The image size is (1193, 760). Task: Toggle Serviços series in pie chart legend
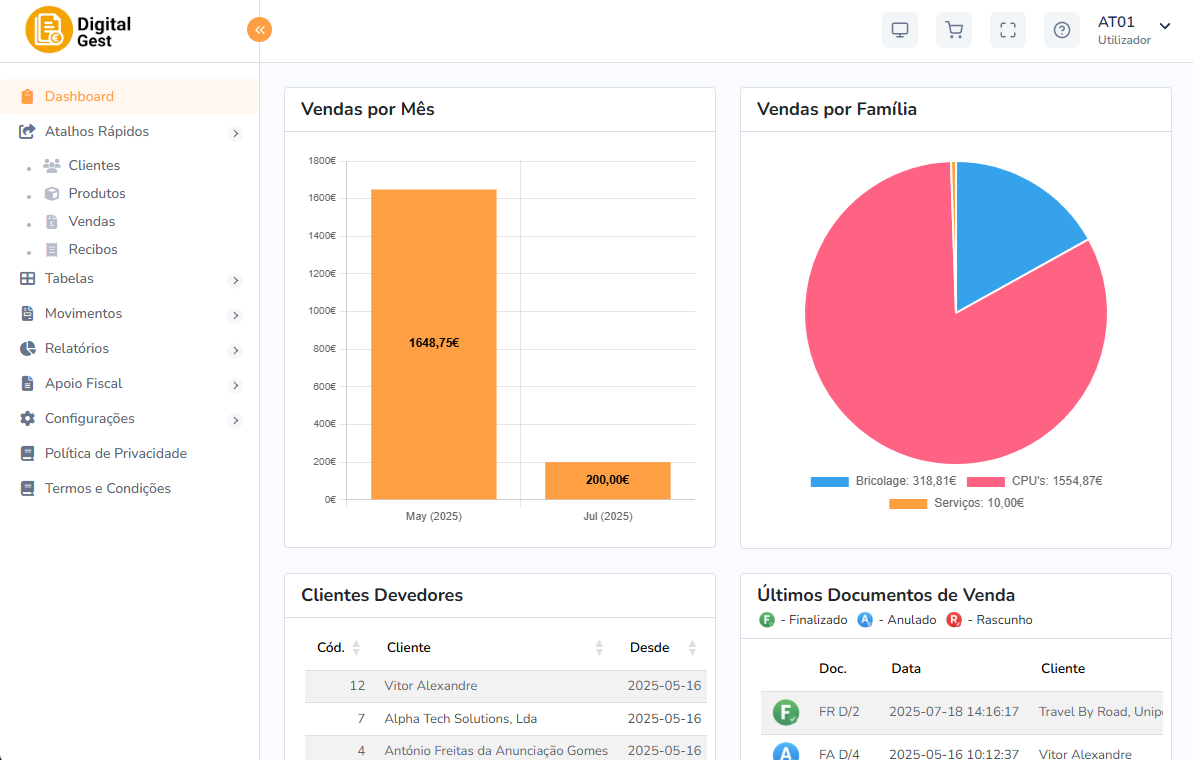(x=956, y=503)
